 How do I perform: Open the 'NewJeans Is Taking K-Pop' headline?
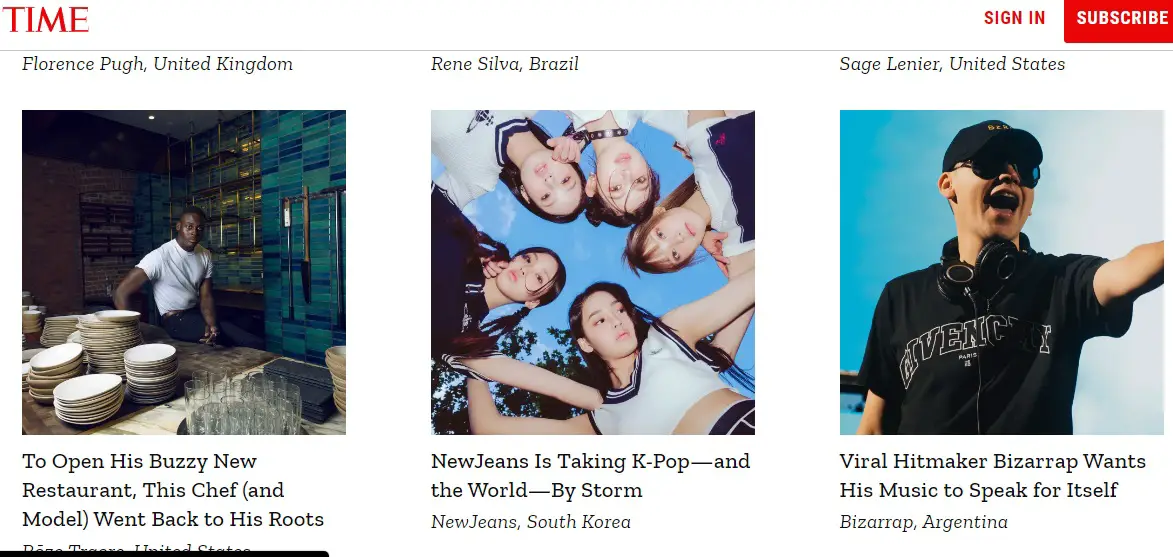click(590, 476)
